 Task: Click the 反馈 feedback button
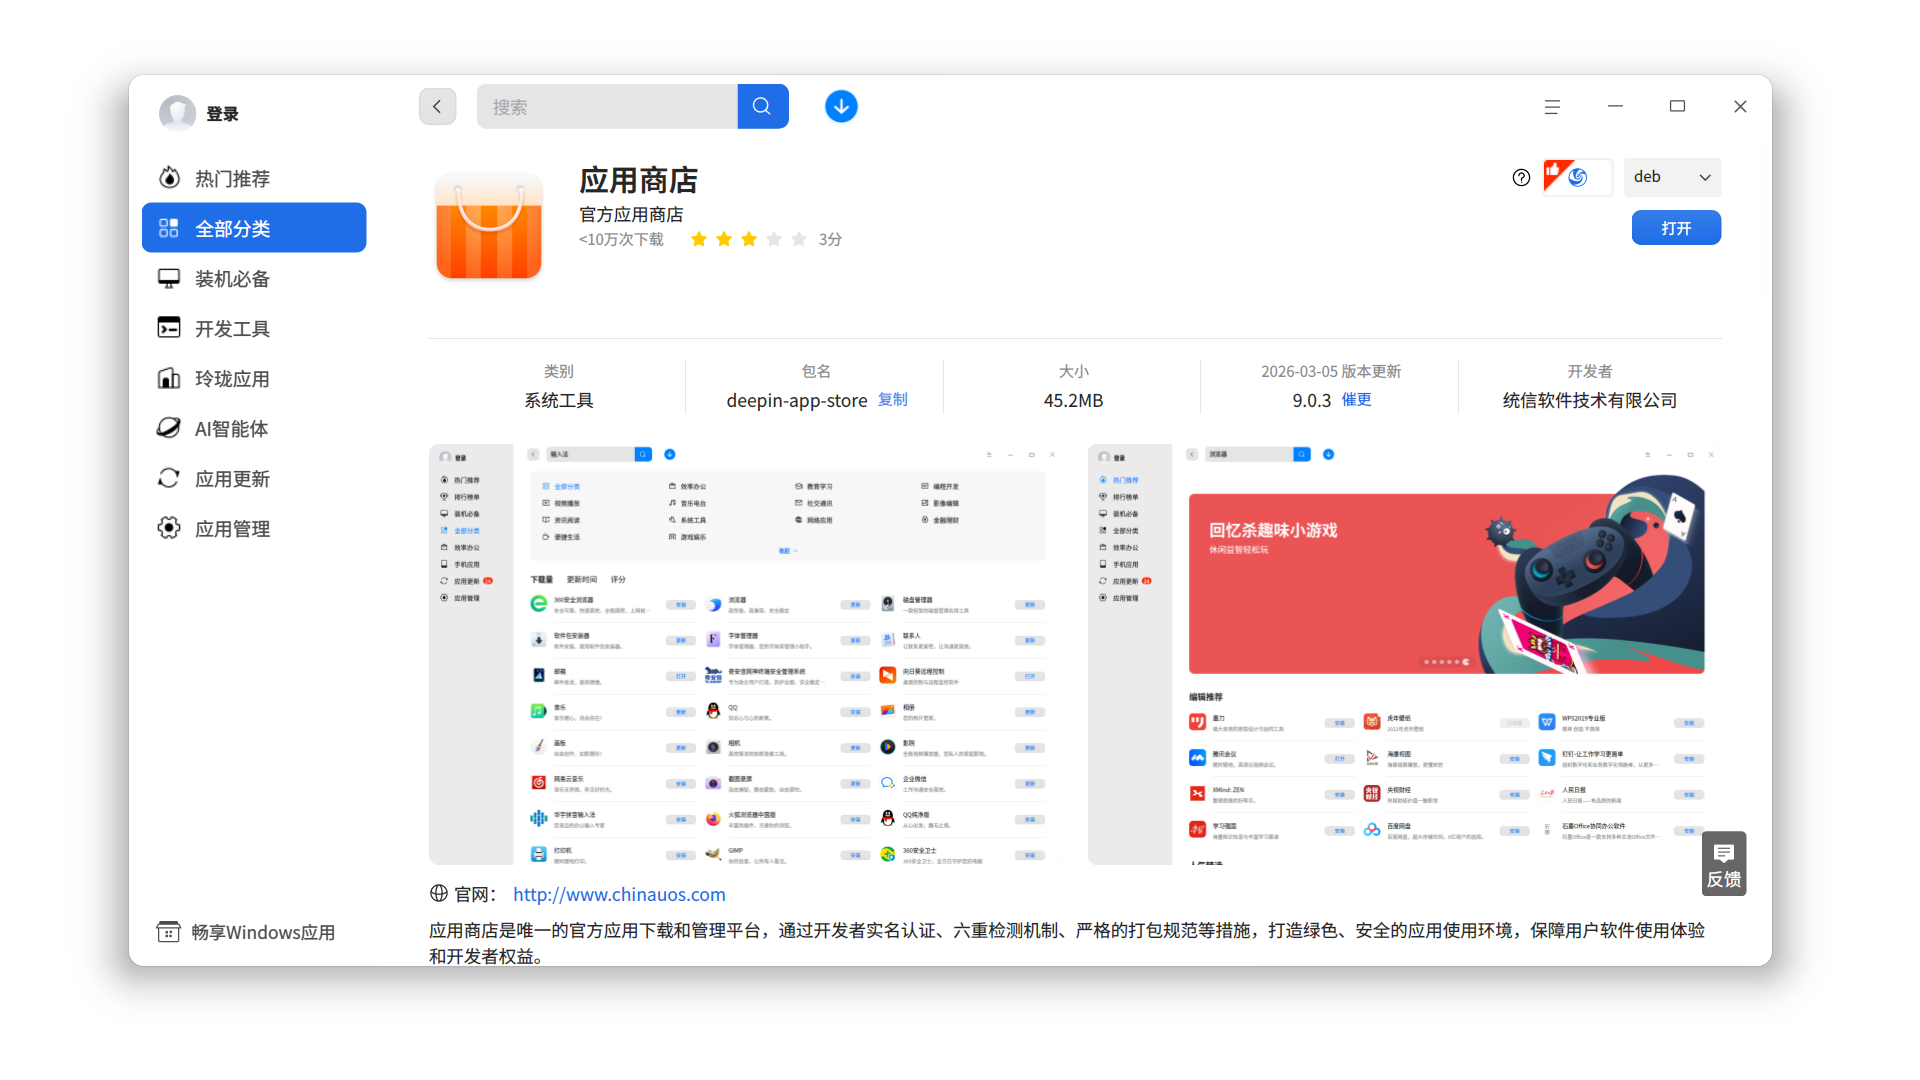point(1724,864)
